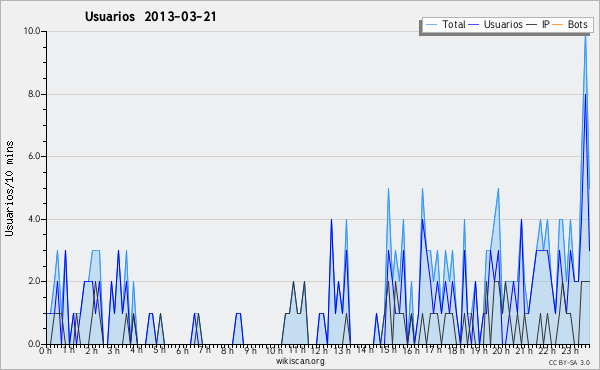The image size is (600, 370).
Task: Click the '13 h' x-axis label
Action: tap(342, 351)
